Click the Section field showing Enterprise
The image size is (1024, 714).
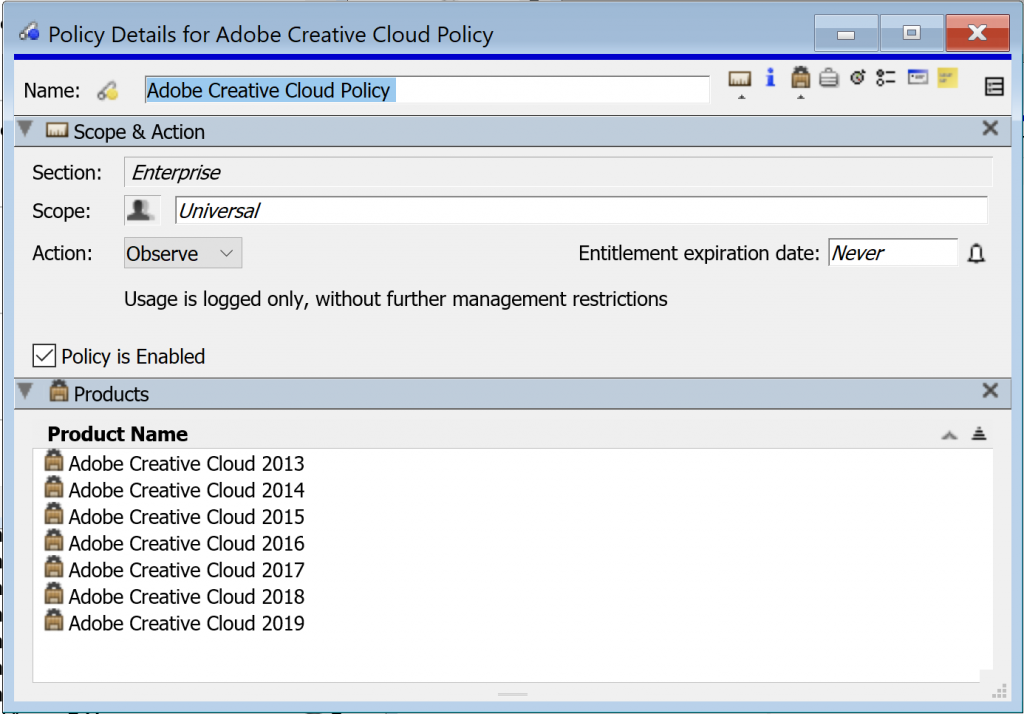(x=558, y=172)
